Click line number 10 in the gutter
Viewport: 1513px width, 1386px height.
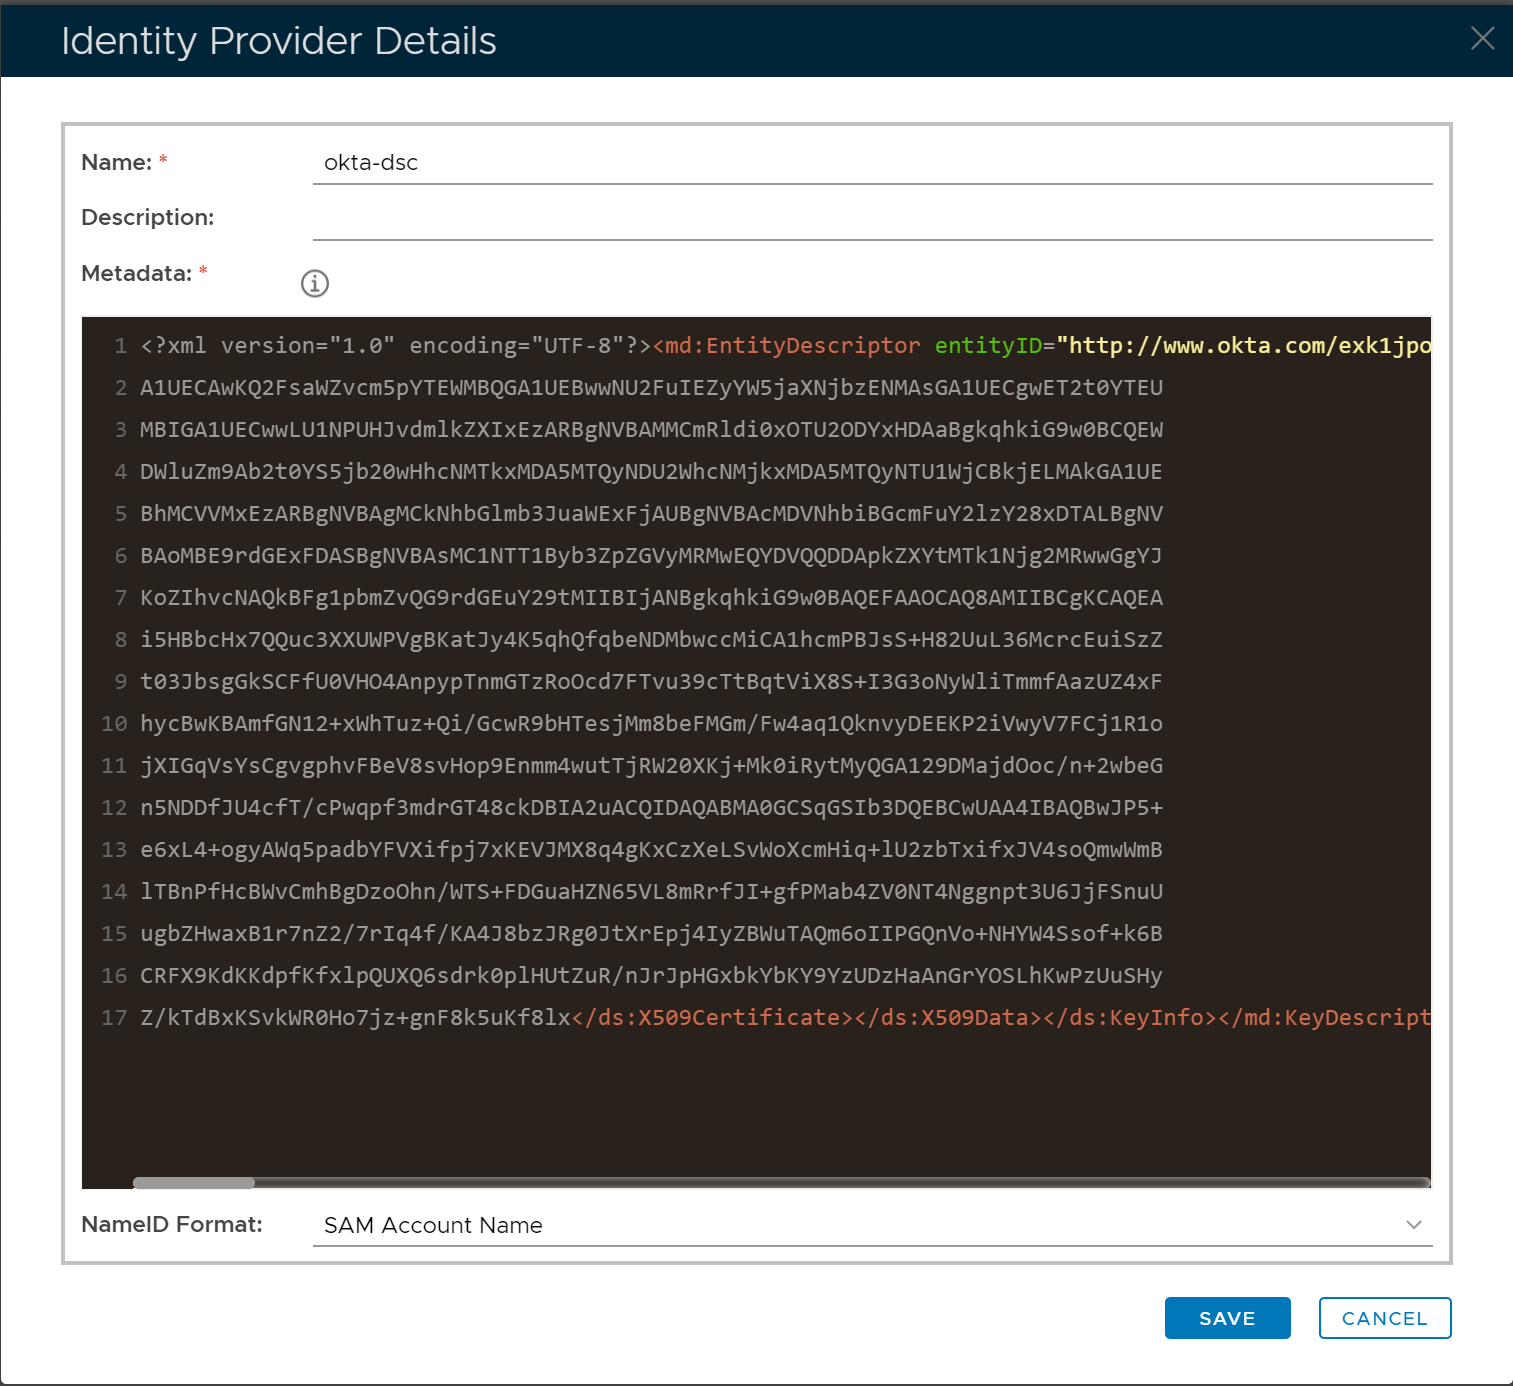point(114,724)
